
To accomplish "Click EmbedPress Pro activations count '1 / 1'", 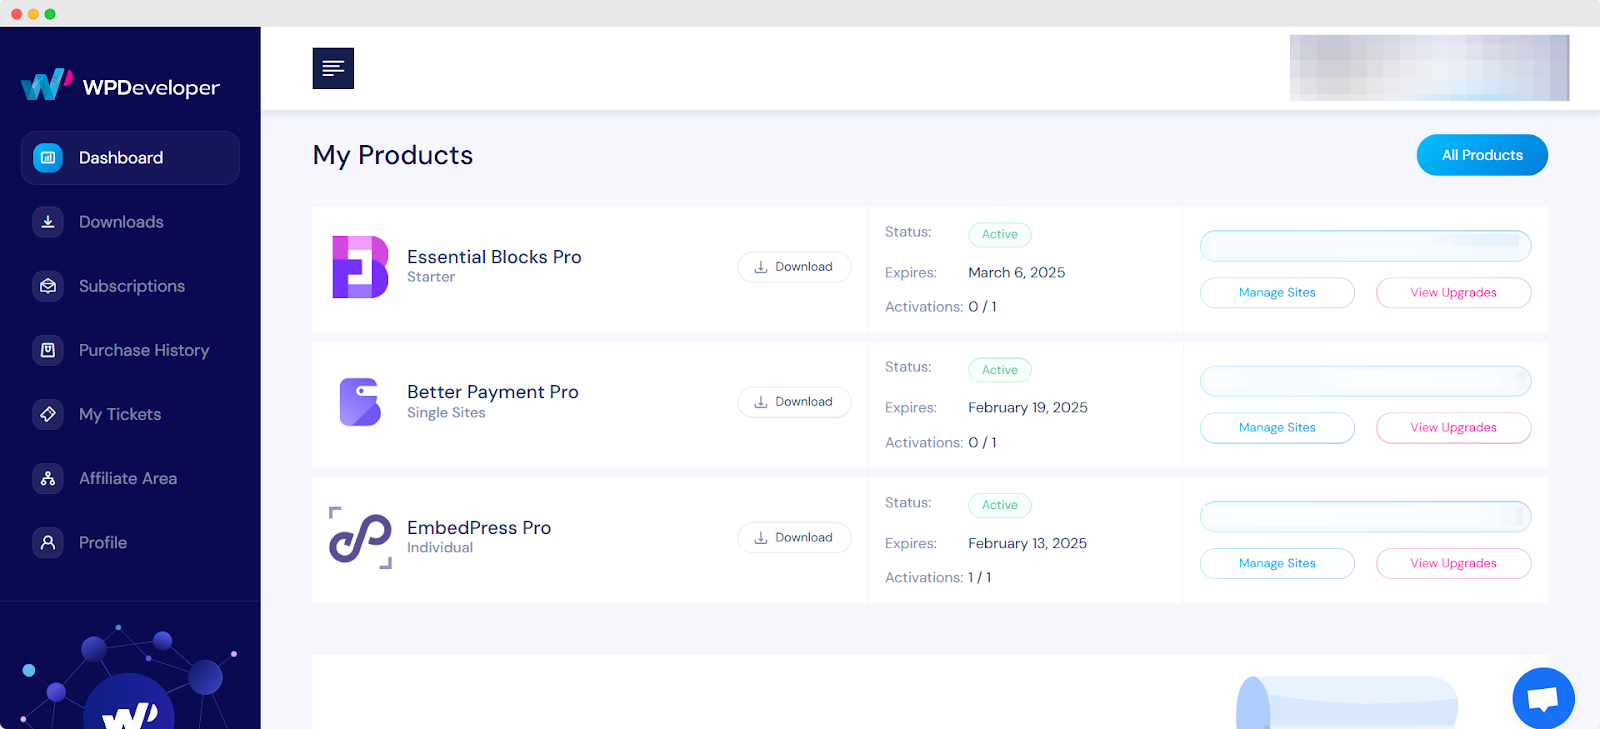I will (x=980, y=578).
